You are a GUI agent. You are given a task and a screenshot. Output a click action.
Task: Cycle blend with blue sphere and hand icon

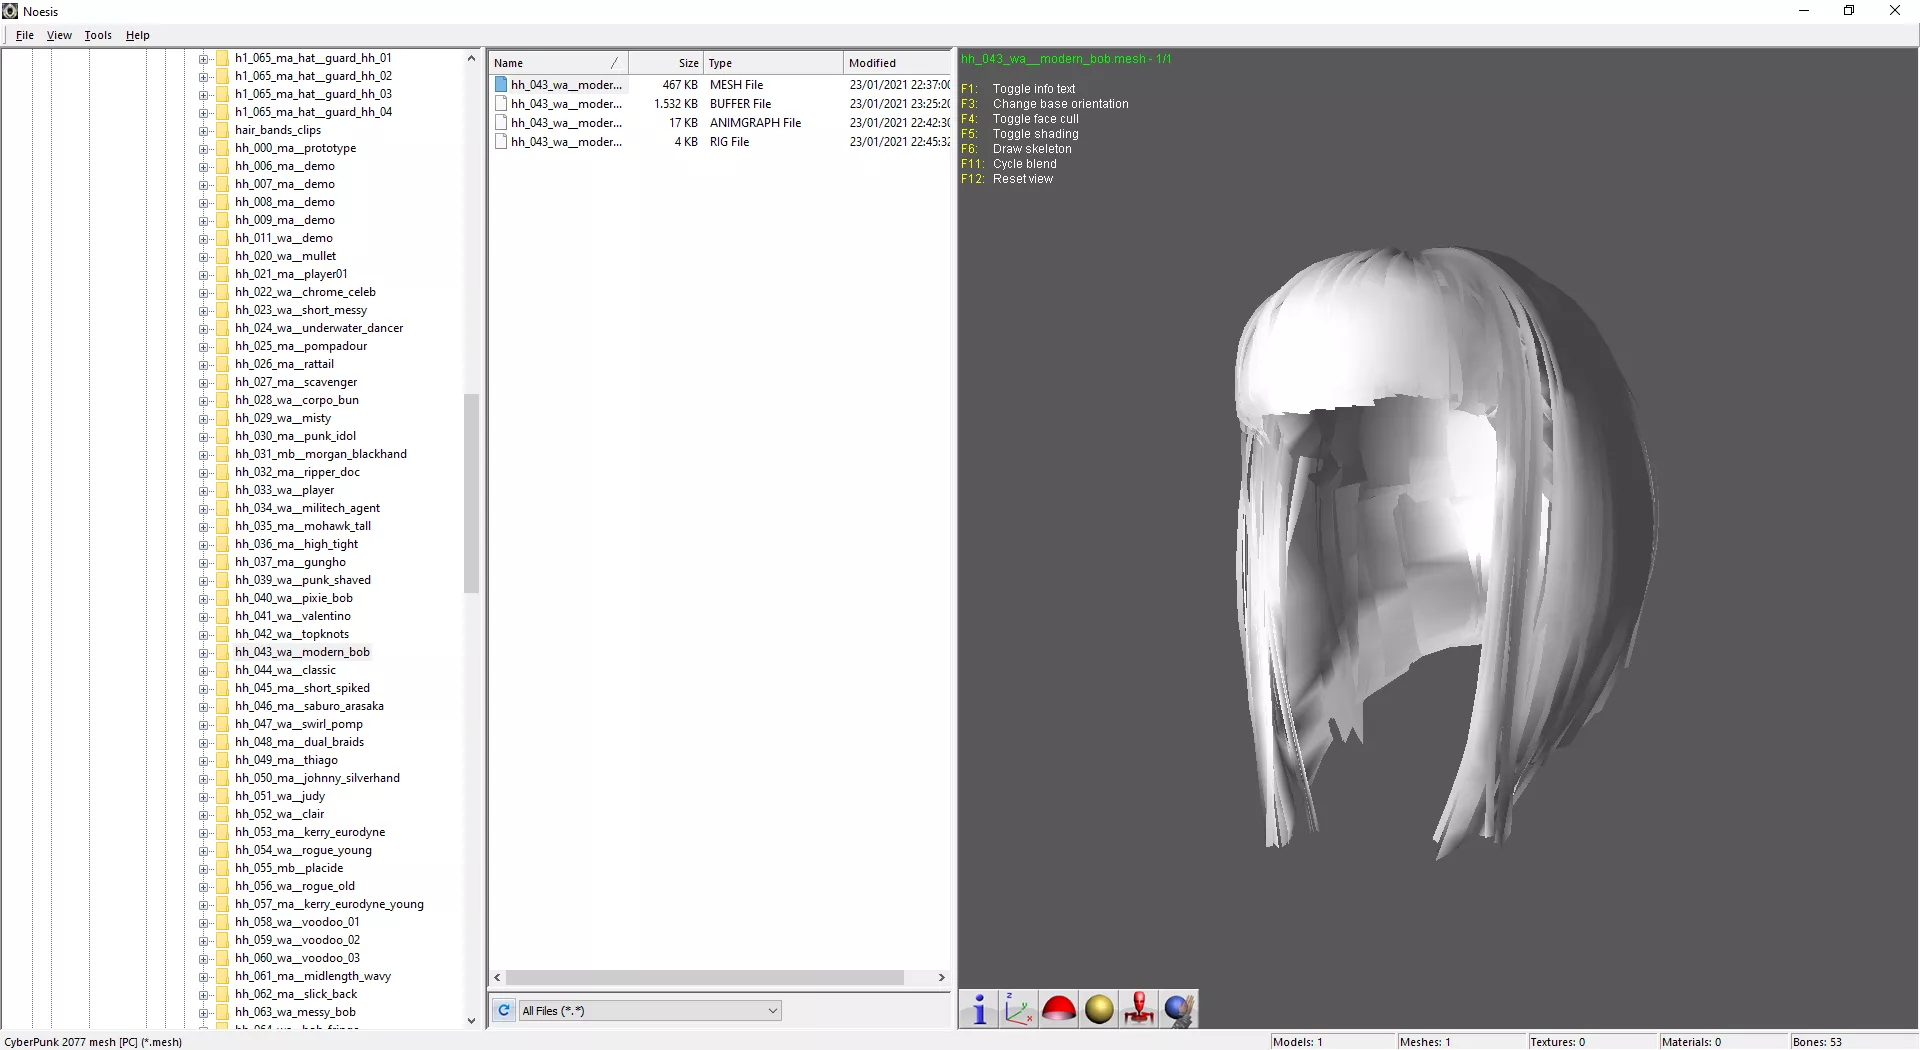pyautogui.click(x=1179, y=1010)
